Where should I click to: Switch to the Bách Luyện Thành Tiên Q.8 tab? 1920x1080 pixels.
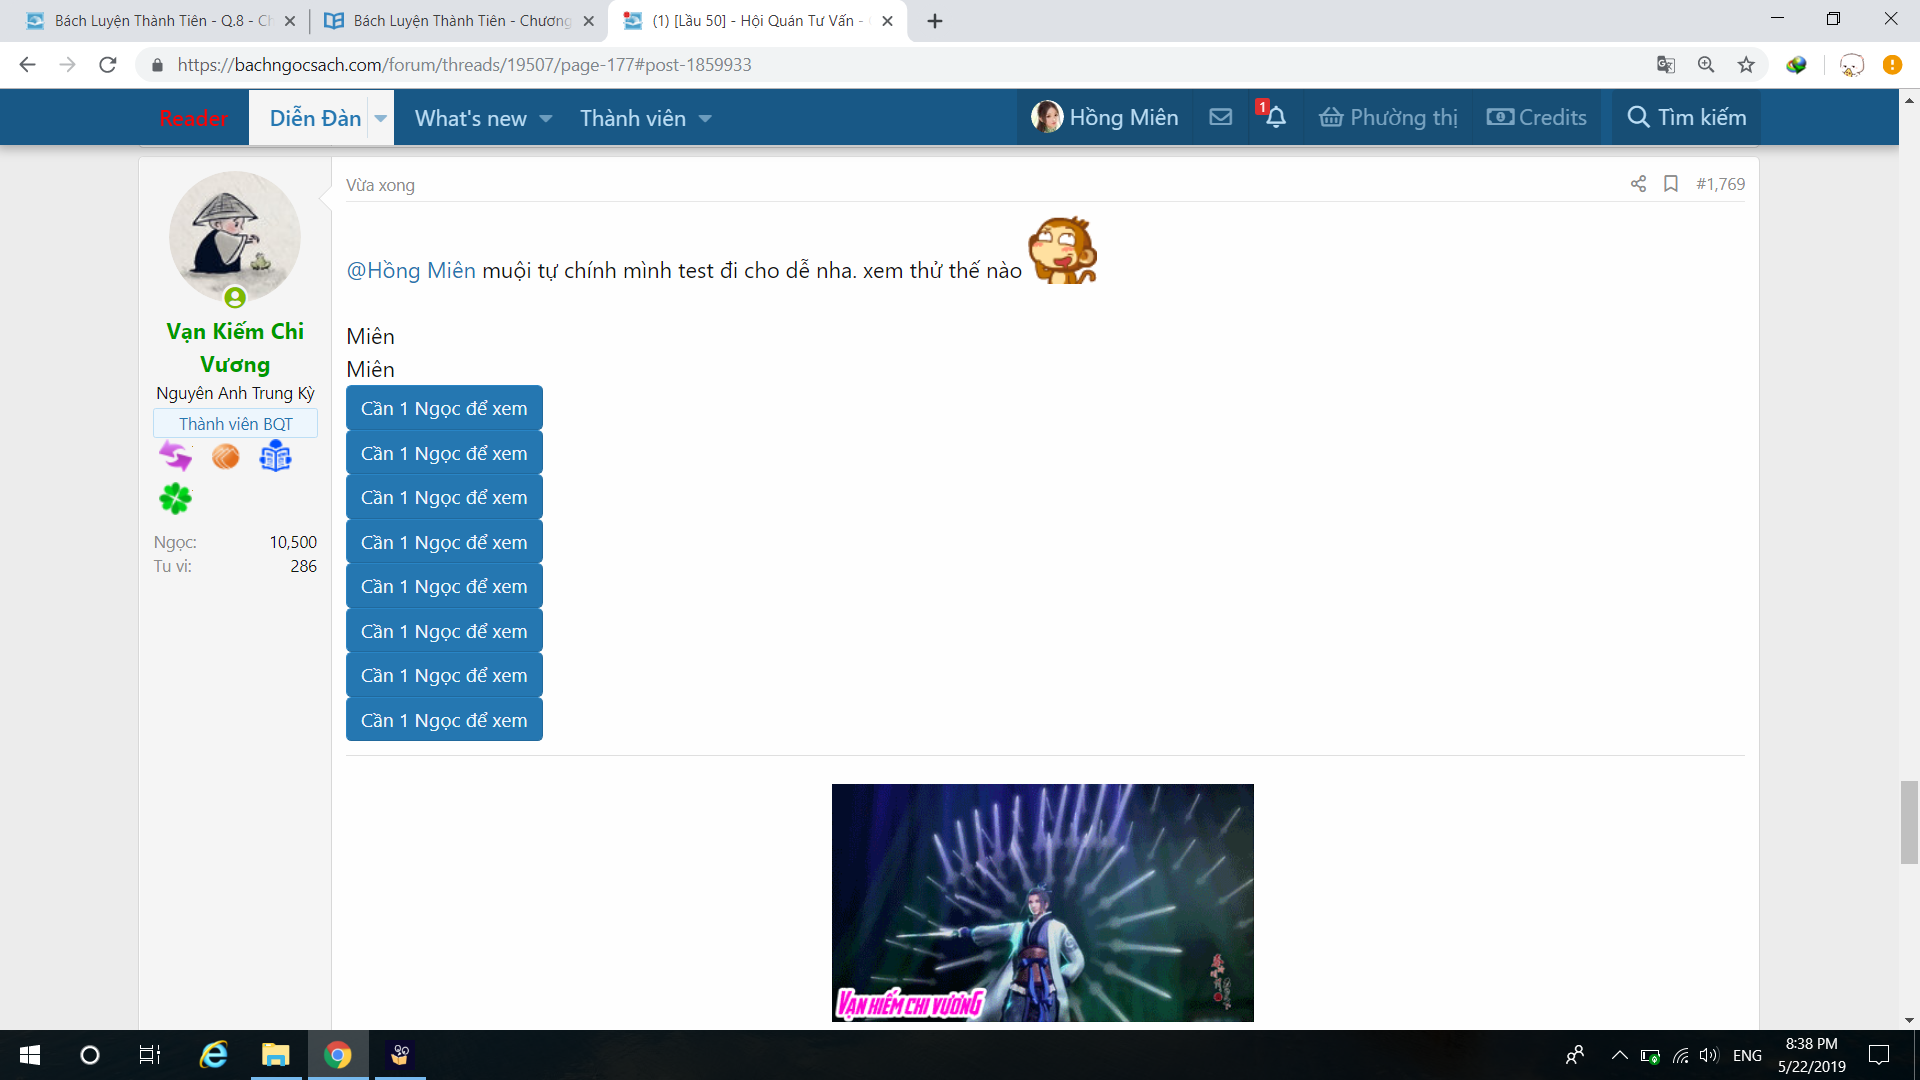click(x=150, y=20)
